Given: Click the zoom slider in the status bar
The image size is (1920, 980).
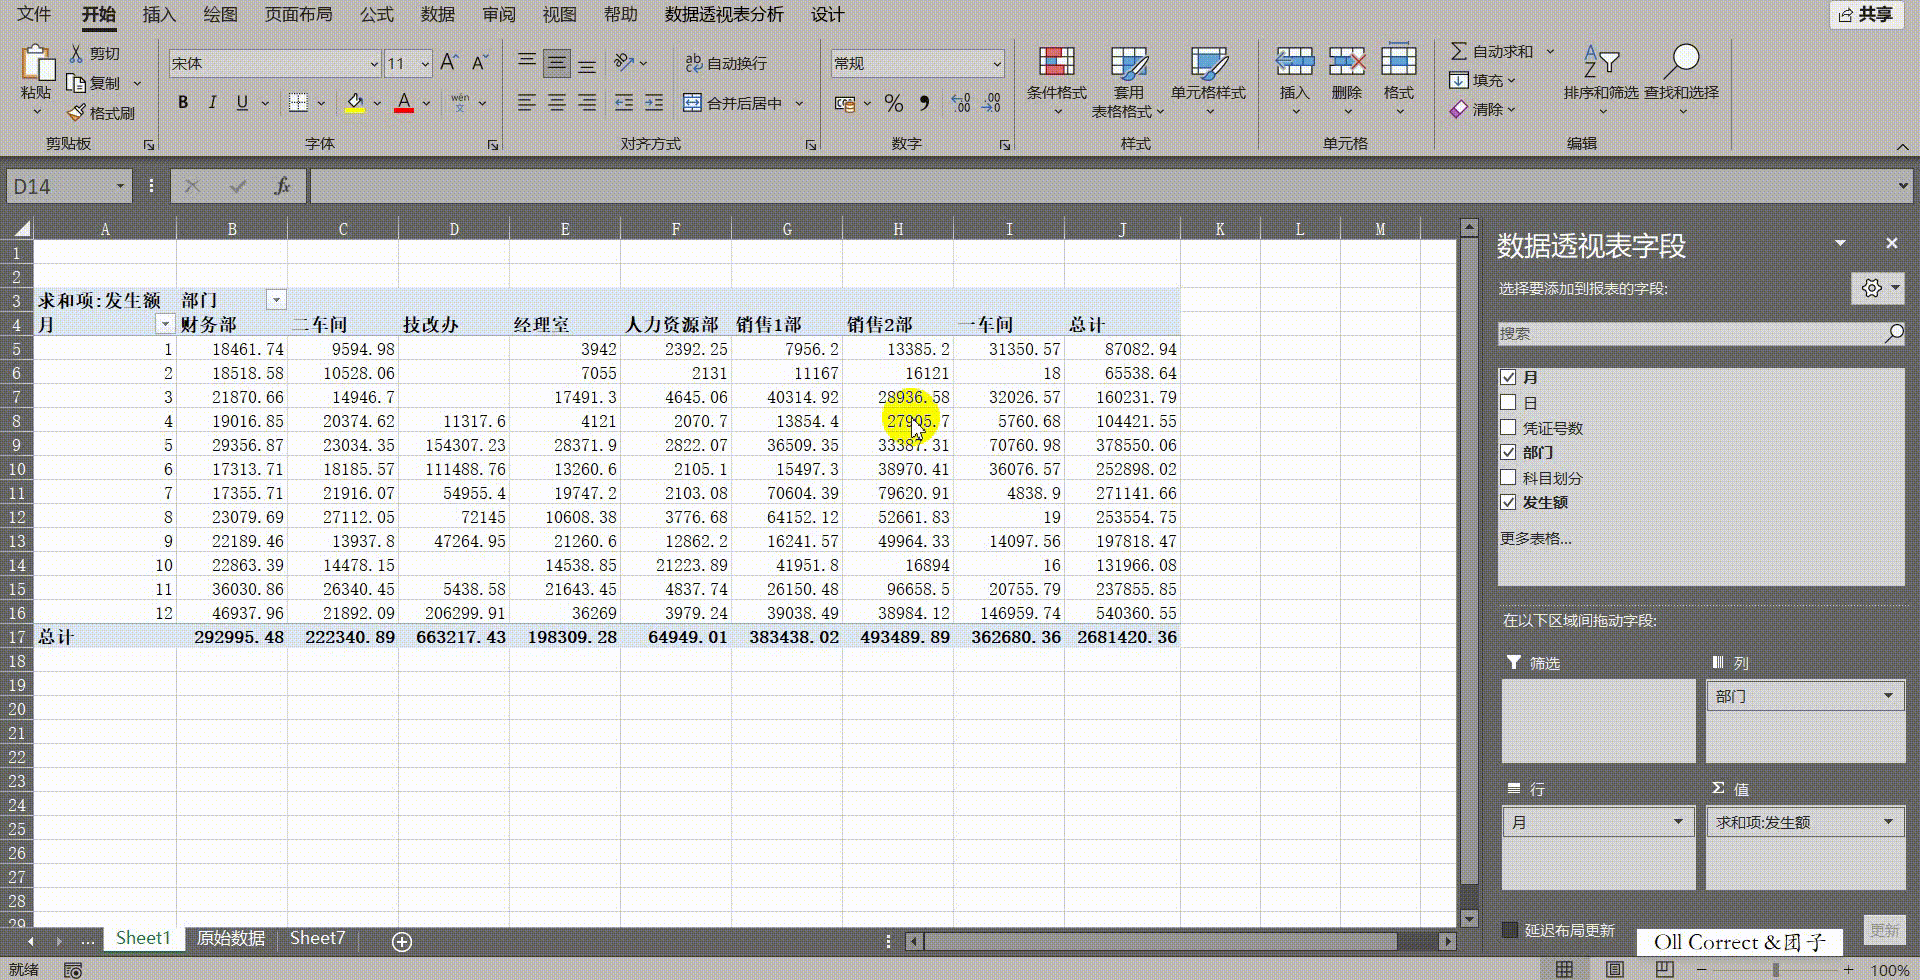Looking at the screenshot, I should [x=1775, y=969].
